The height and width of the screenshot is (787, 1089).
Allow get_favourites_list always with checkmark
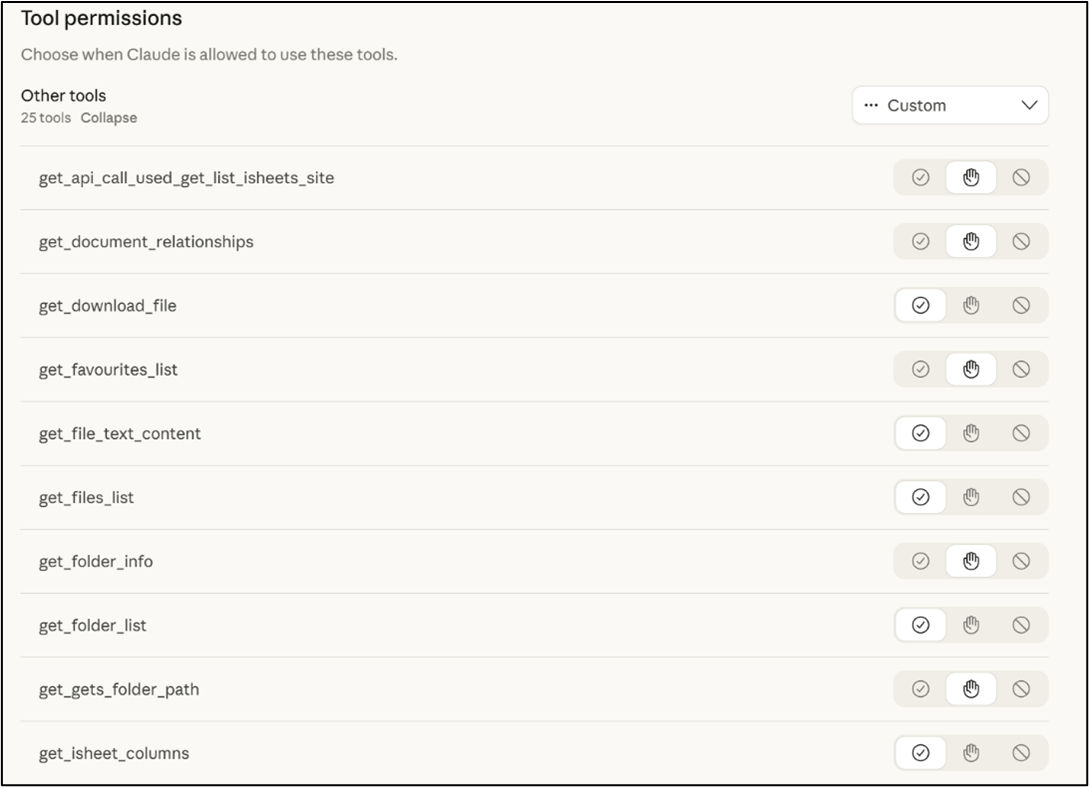point(921,370)
